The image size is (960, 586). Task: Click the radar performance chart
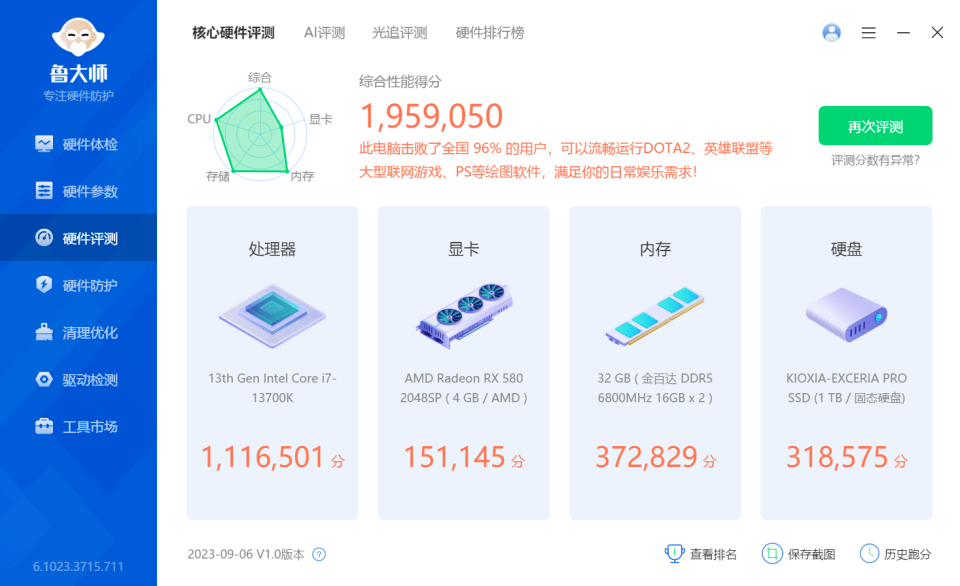260,133
